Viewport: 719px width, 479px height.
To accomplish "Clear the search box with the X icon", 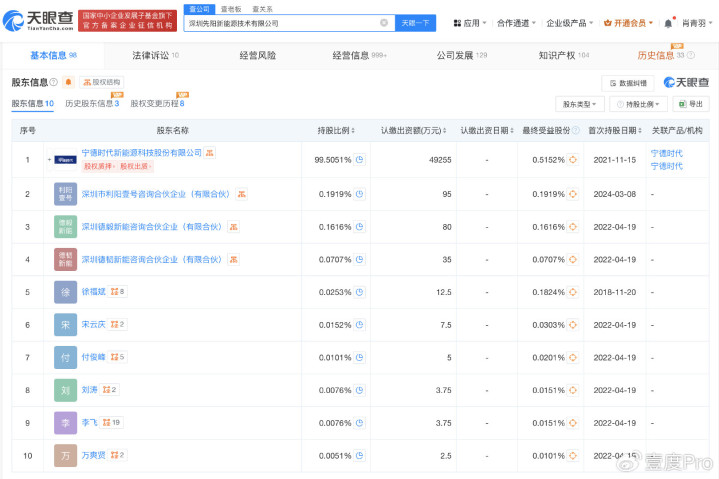I will [x=384, y=23].
